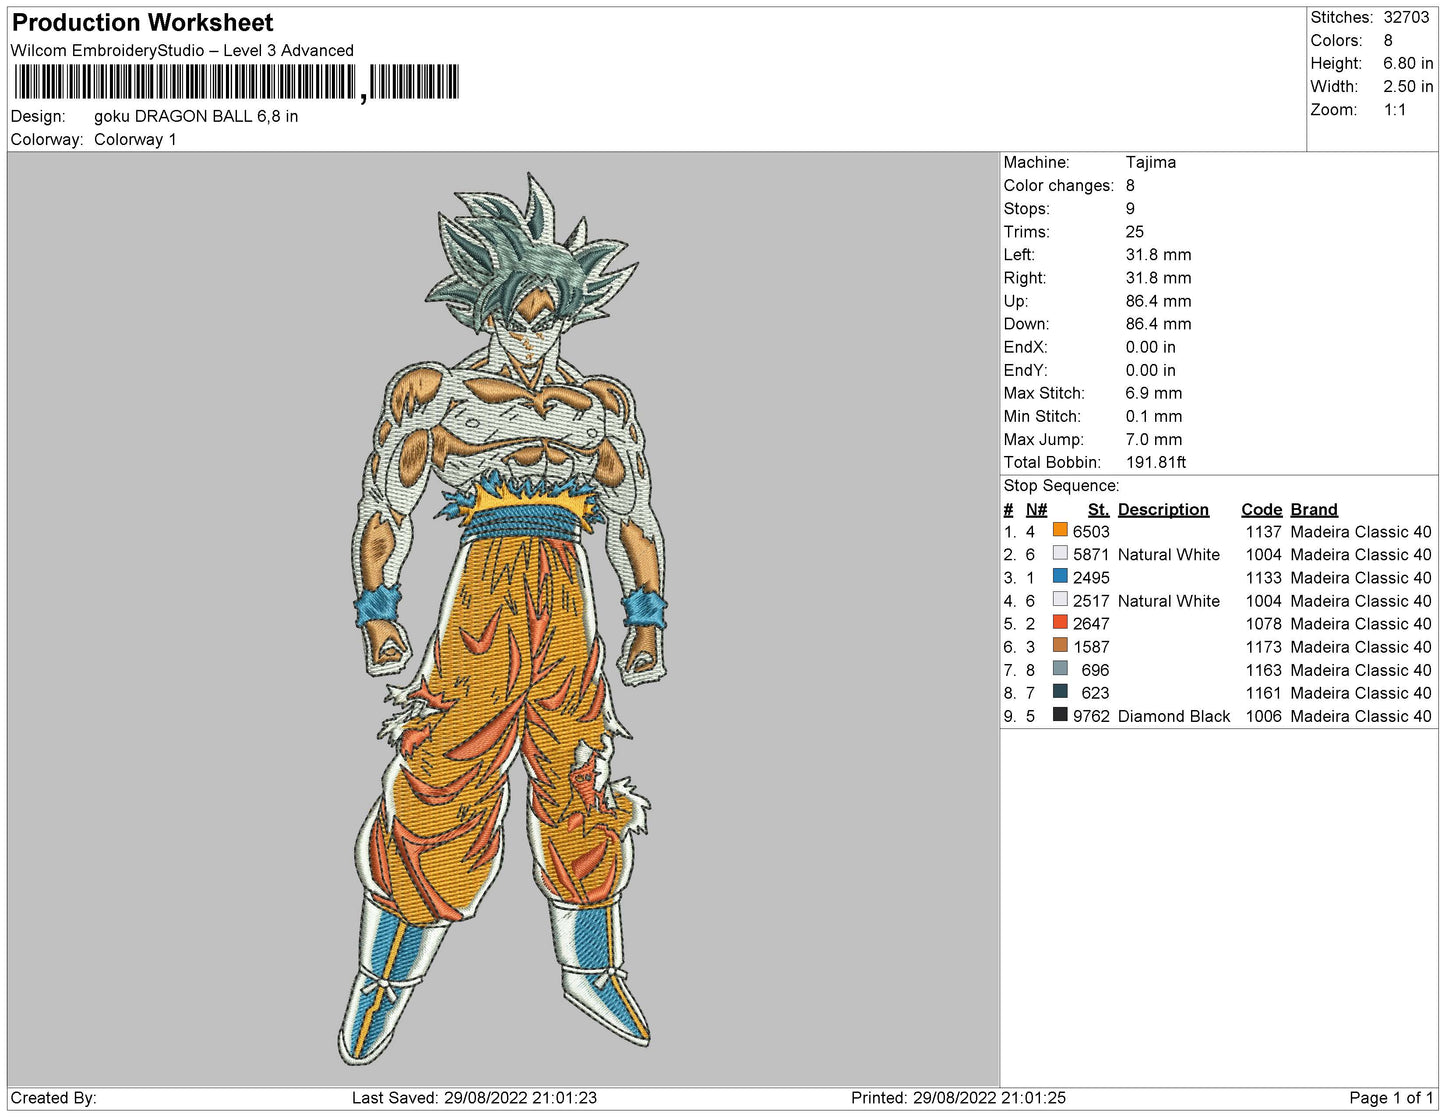Click stitch count 6503 in stop 1
Viewport: 1445px width, 1117px height.
pos(1091,532)
